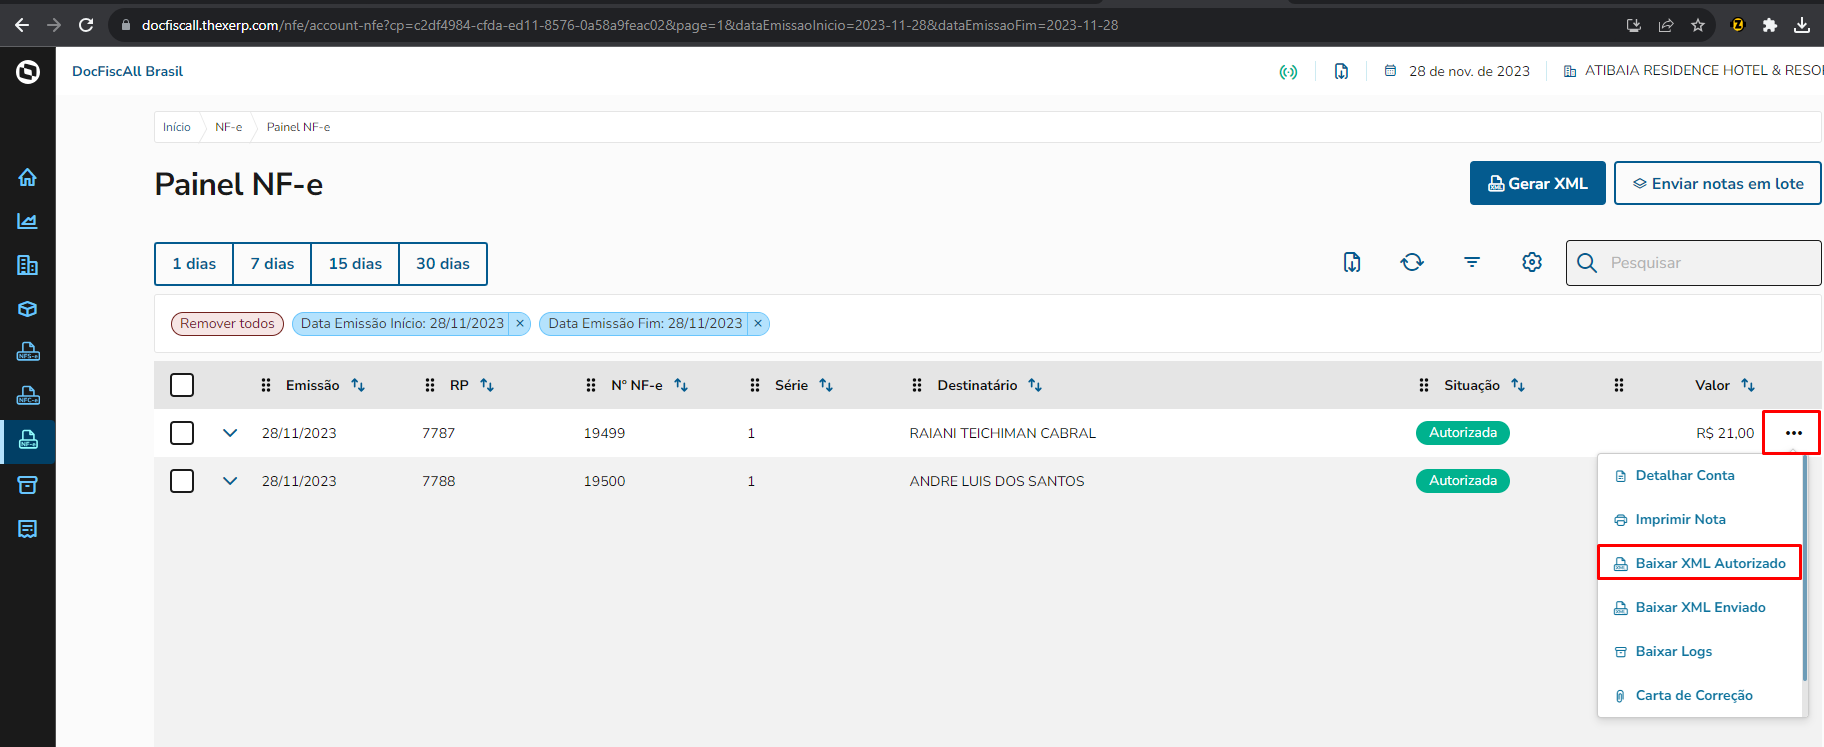
Task: Click Remover todos filters button
Action: (x=227, y=324)
